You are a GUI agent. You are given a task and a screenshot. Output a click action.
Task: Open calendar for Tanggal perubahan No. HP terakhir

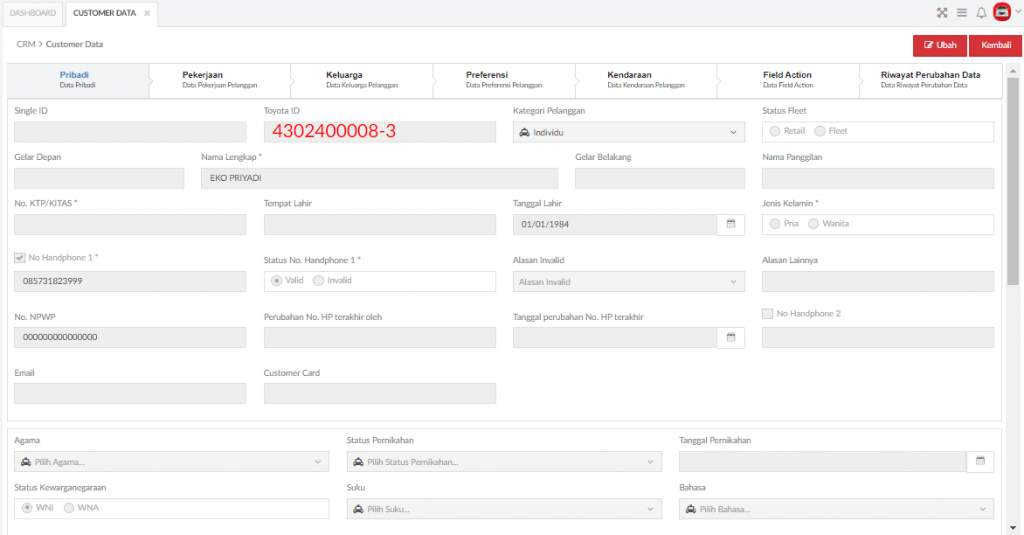[731, 338]
